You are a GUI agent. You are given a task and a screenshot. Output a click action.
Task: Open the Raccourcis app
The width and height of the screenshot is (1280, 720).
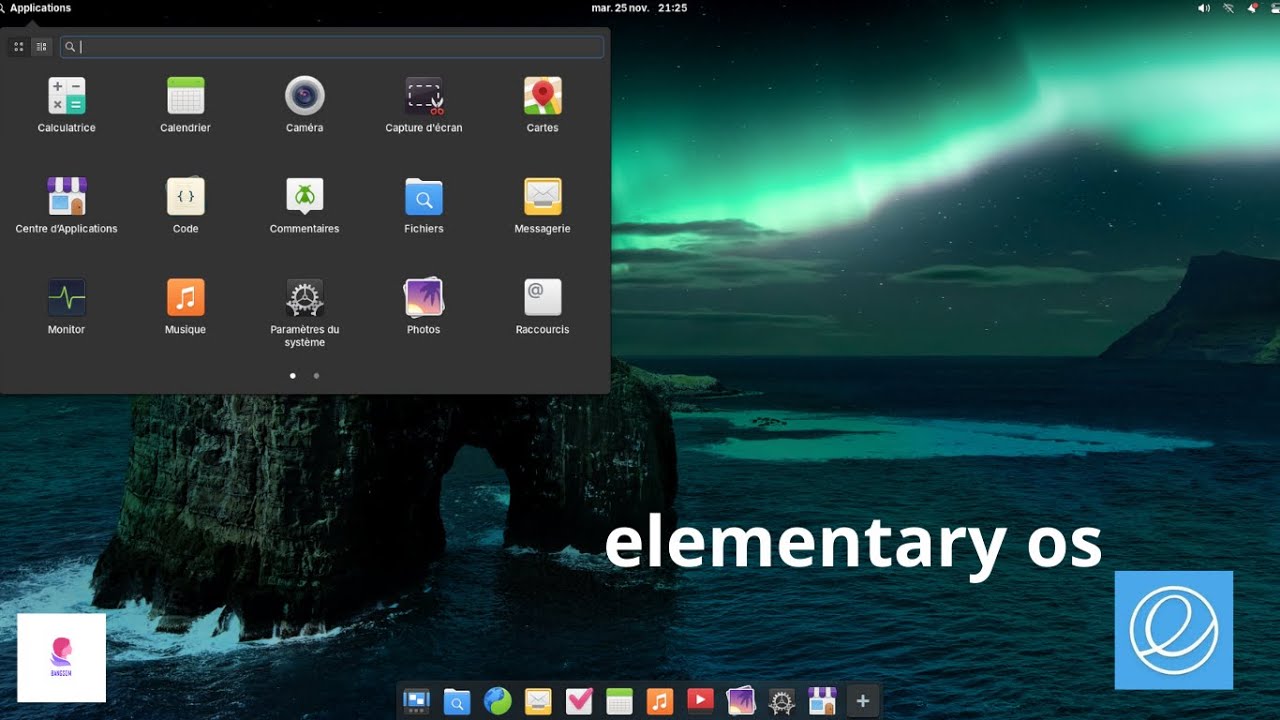pyautogui.click(x=542, y=306)
